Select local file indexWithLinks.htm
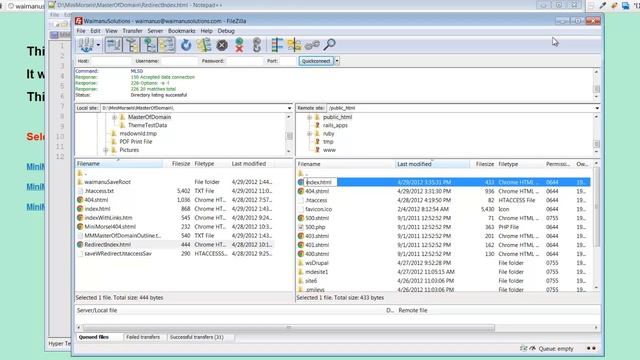640x360 pixels. [174, 218]
